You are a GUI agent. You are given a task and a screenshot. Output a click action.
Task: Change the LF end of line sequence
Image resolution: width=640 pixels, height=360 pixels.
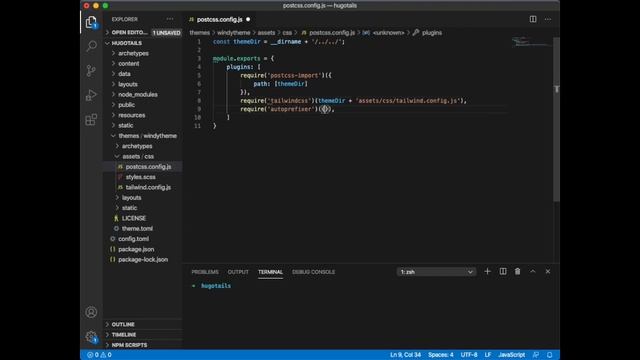pyautogui.click(x=488, y=355)
